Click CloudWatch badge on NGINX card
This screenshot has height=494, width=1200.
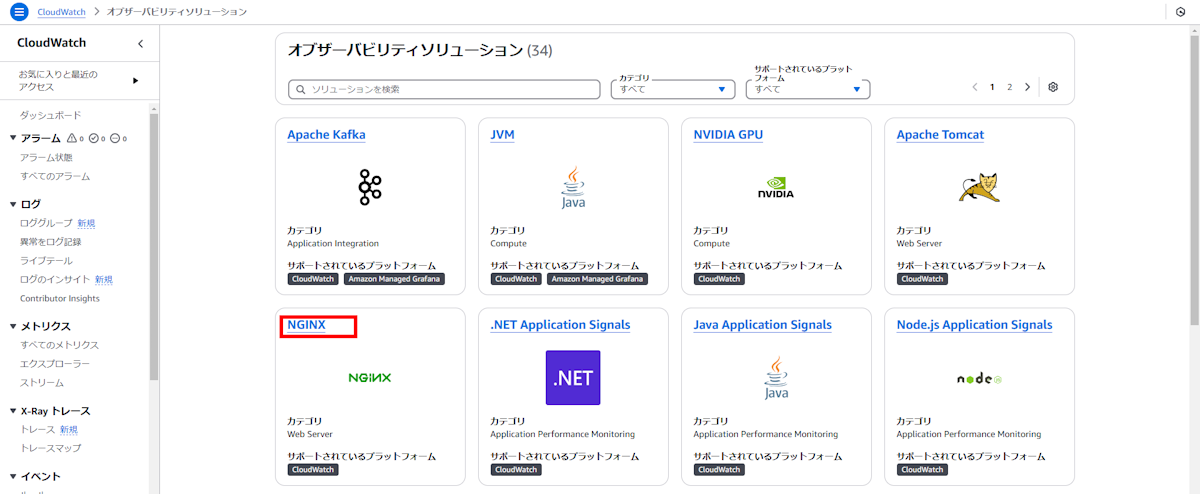313,469
